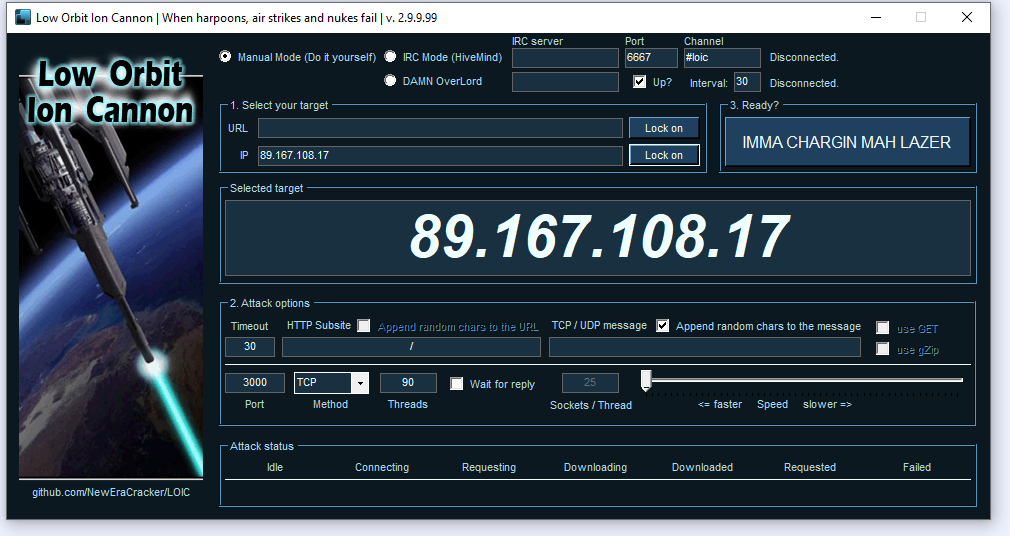Toggle the use gZip checkbox
The height and width of the screenshot is (536, 1010).
(883, 349)
